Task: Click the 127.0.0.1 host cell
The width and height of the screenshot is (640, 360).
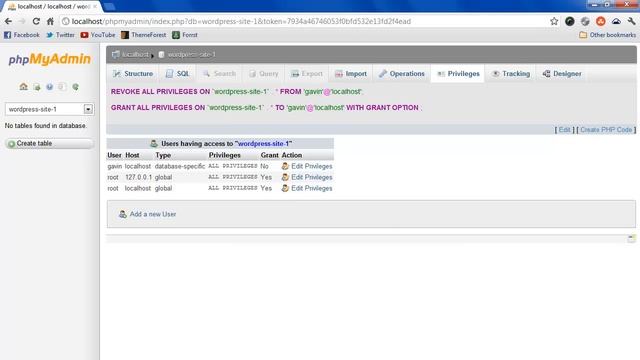Action: point(138,177)
